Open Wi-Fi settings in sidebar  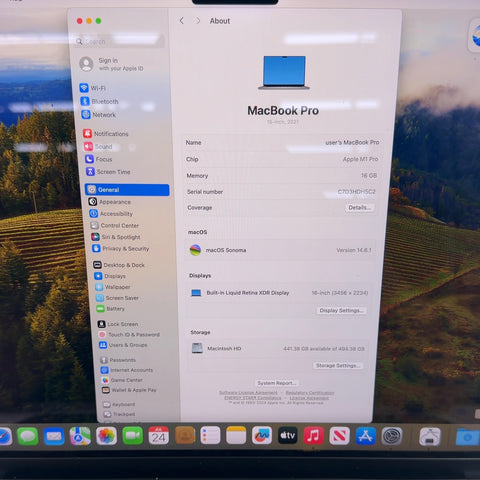(93, 88)
